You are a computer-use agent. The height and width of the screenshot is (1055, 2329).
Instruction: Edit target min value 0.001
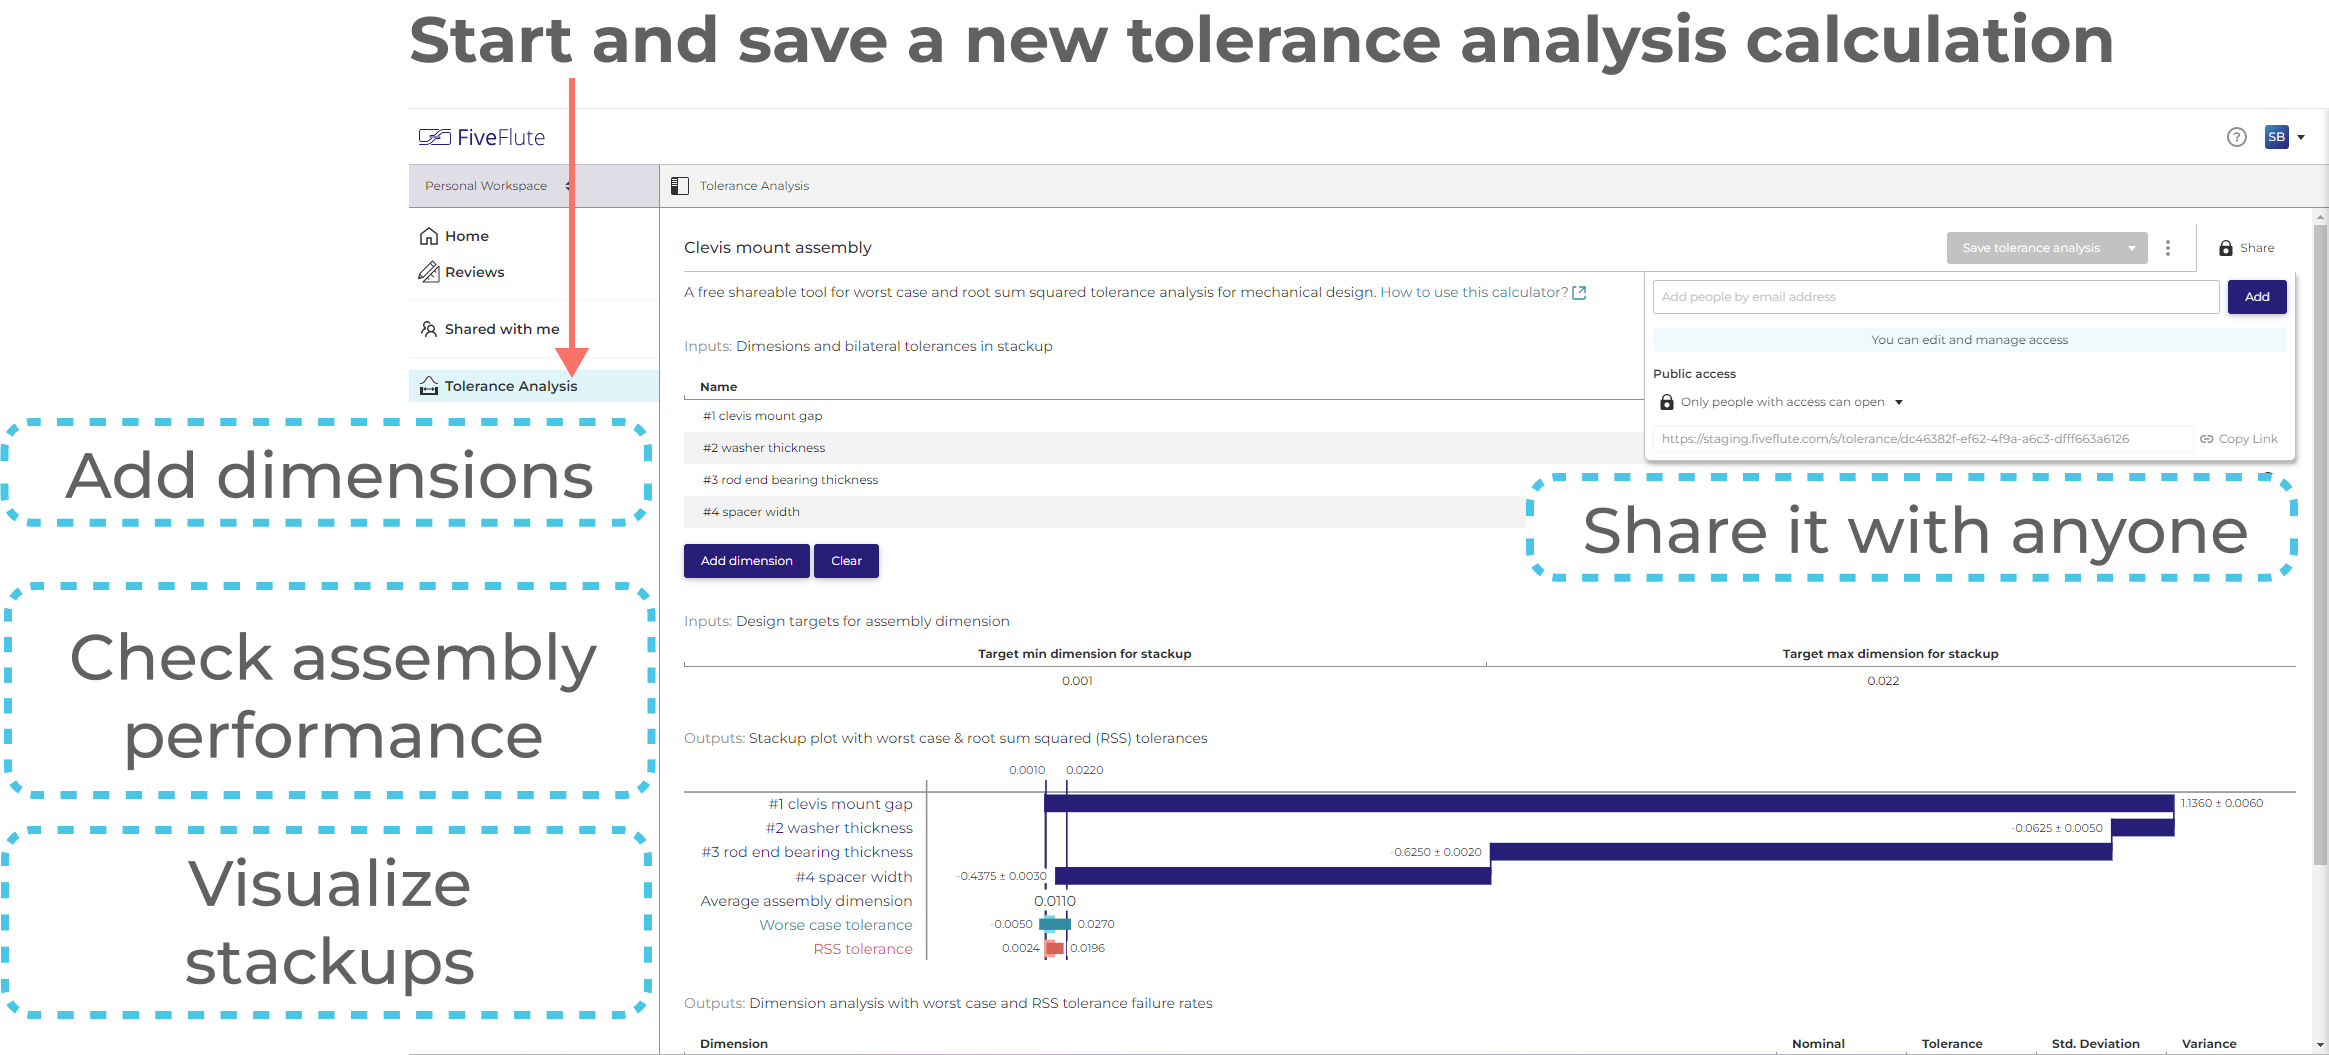(1077, 681)
